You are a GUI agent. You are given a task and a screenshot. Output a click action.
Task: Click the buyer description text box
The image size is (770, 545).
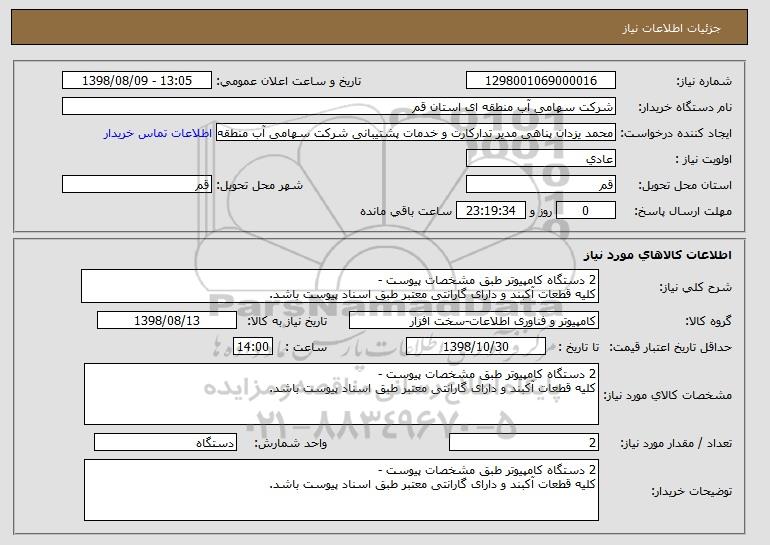341,490
